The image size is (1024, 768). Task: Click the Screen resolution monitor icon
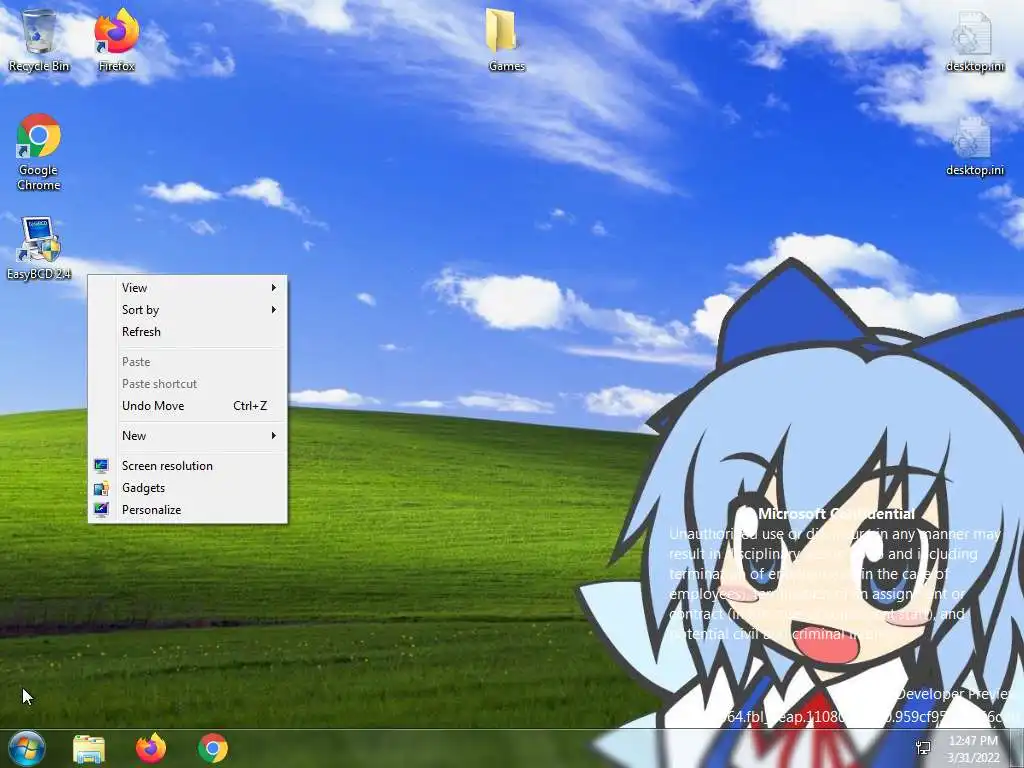pos(101,466)
